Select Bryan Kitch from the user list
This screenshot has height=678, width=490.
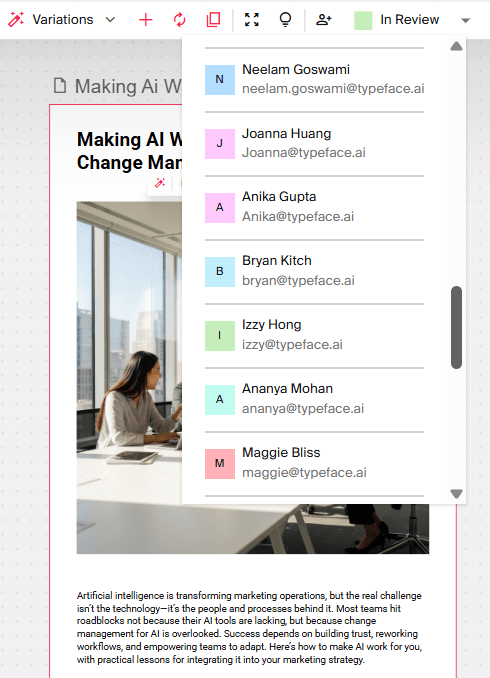(x=314, y=272)
